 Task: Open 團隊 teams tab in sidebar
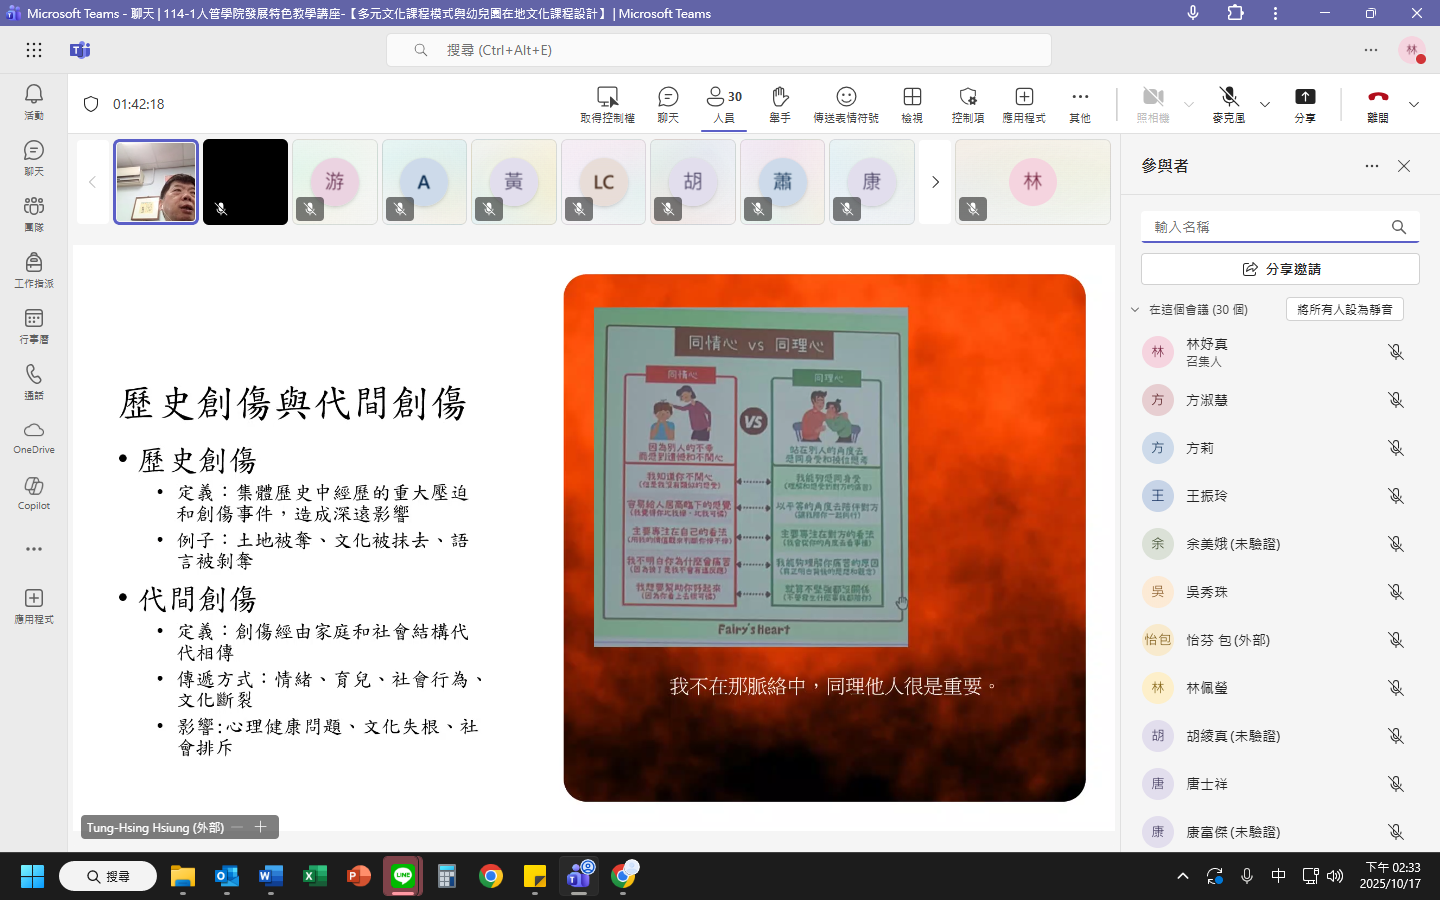click(33, 213)
